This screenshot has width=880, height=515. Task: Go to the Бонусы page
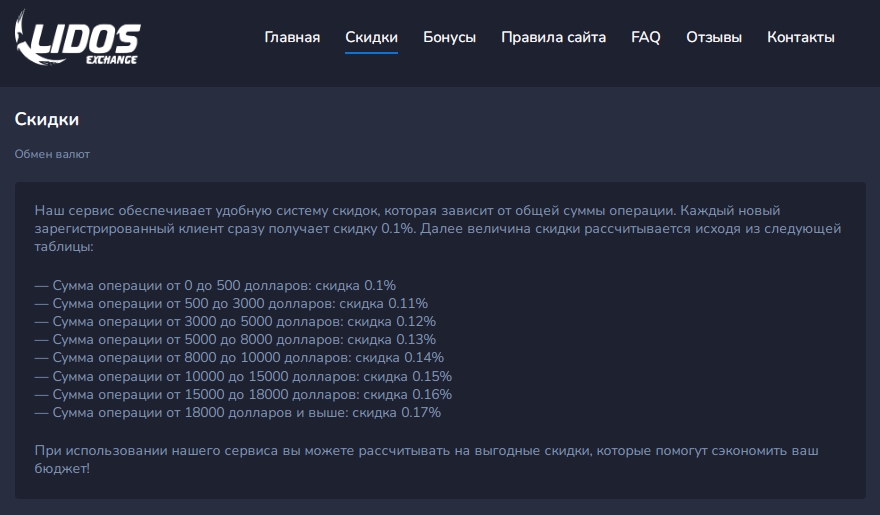[x=449, y=37]
